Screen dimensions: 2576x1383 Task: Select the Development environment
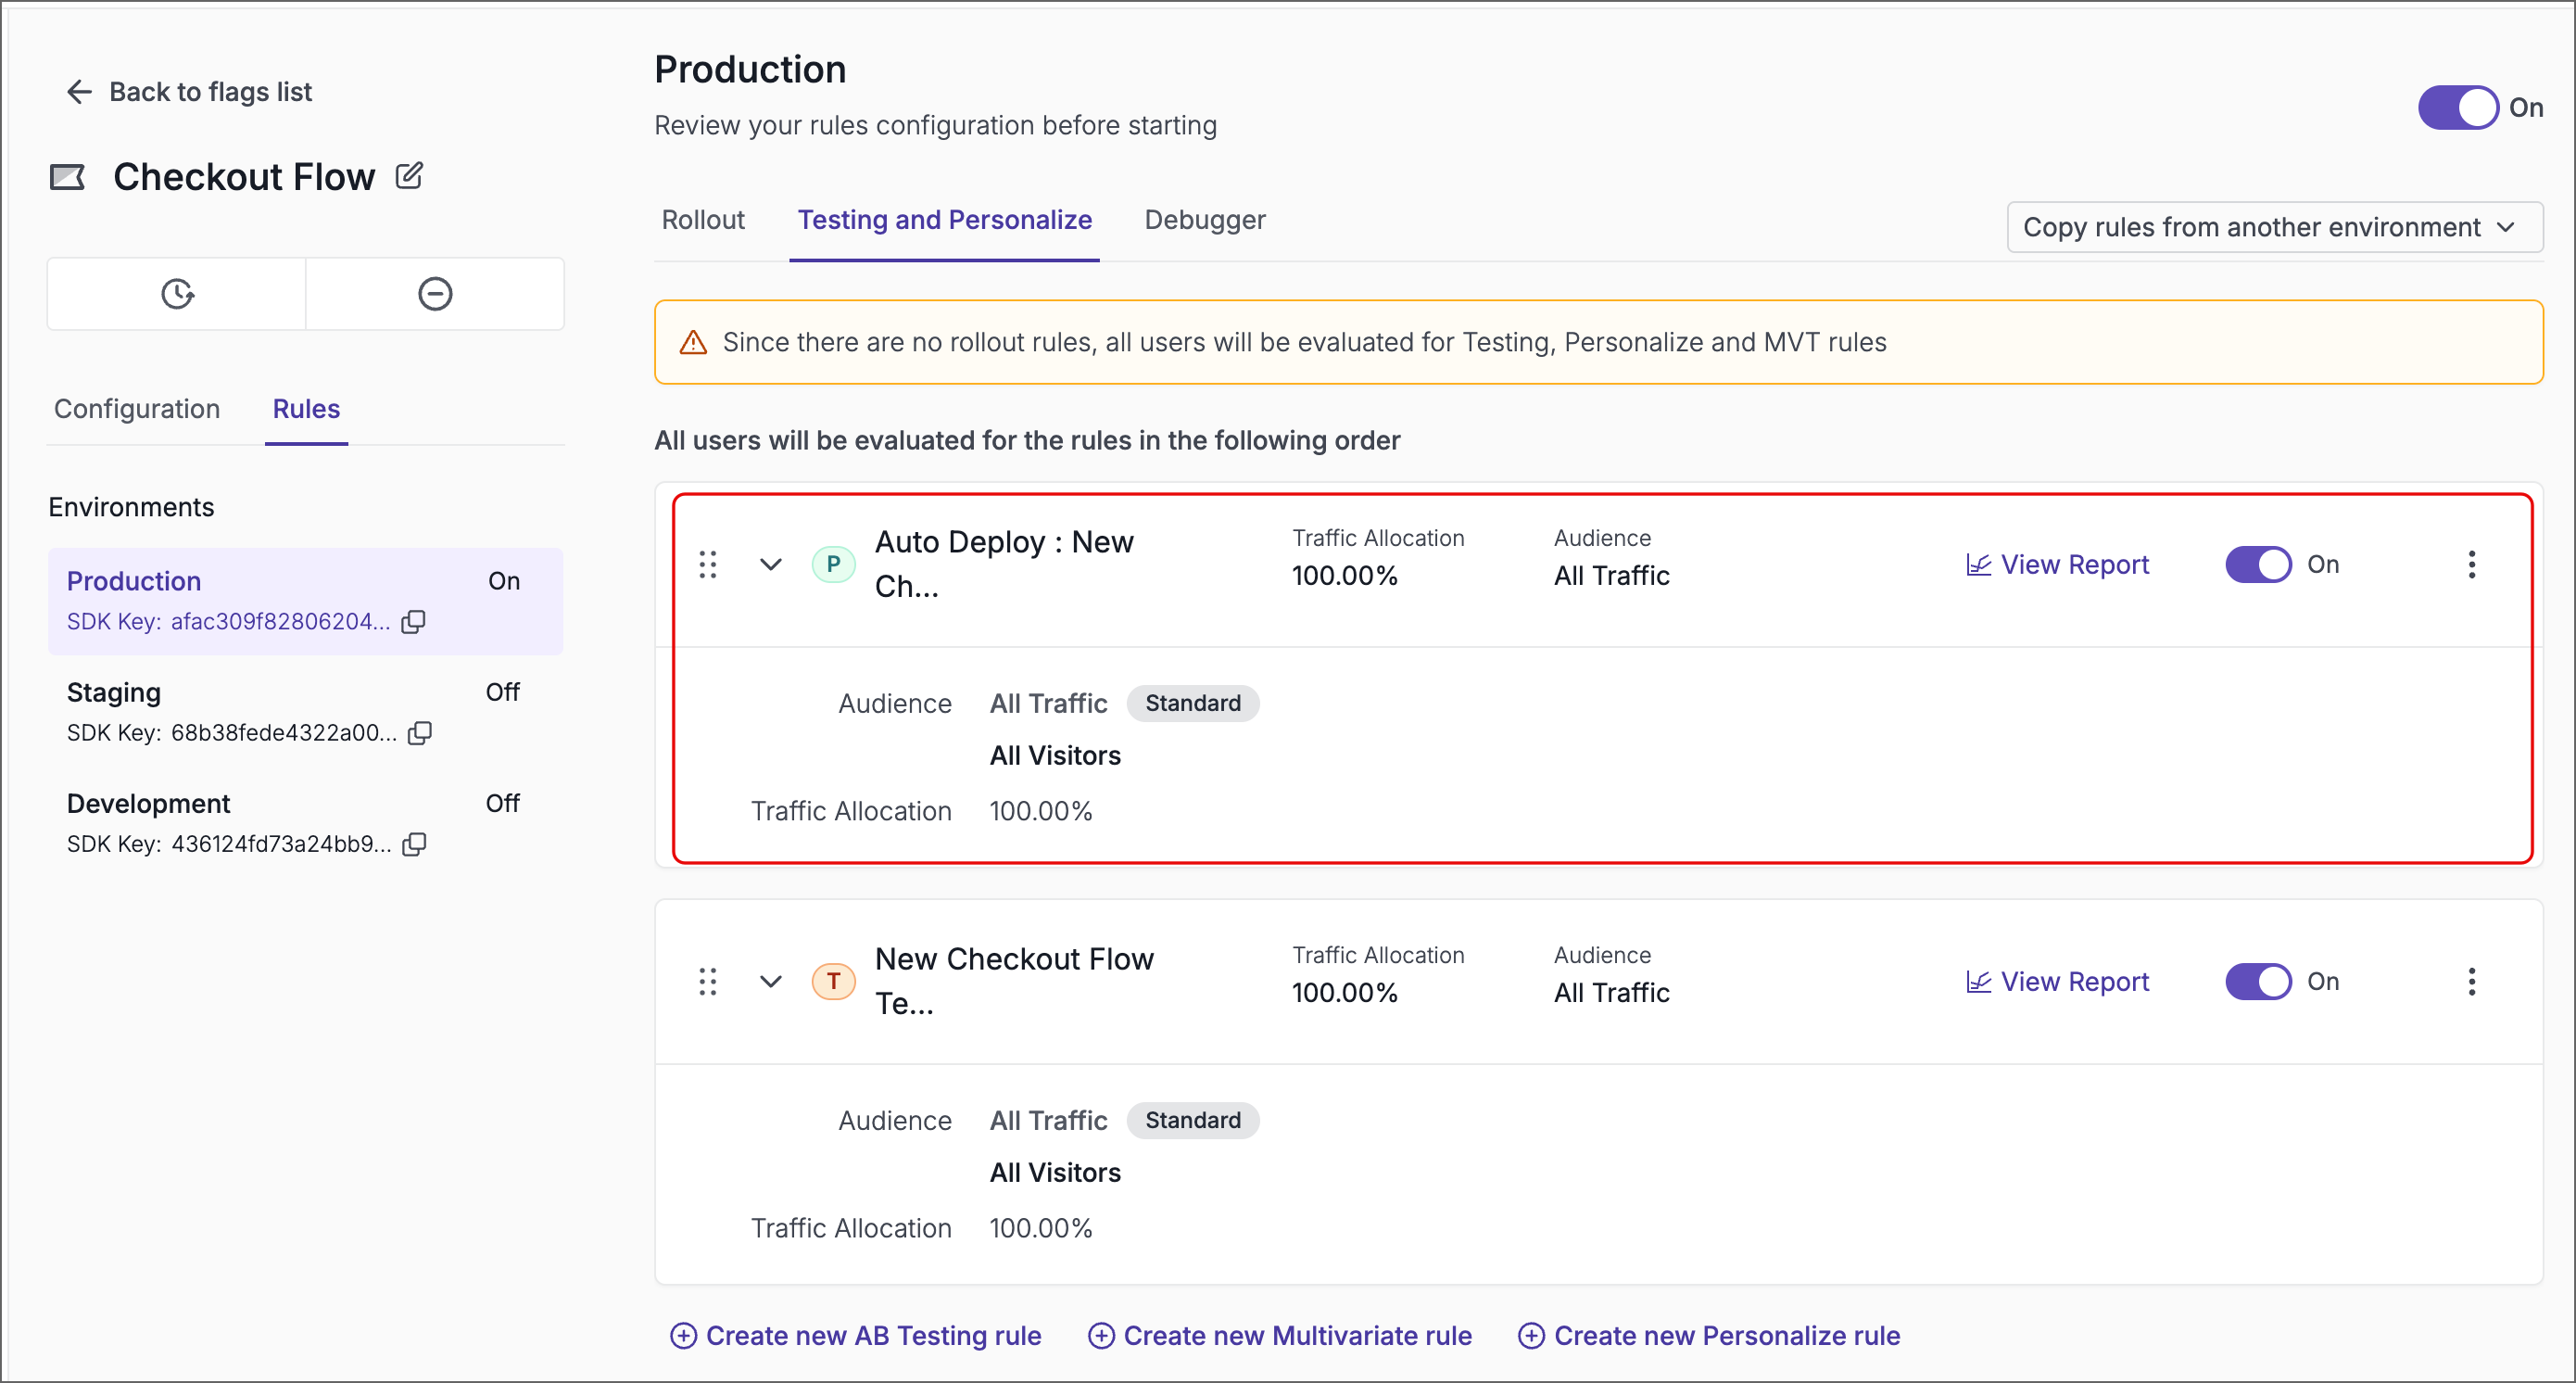(x=305, y=823)
